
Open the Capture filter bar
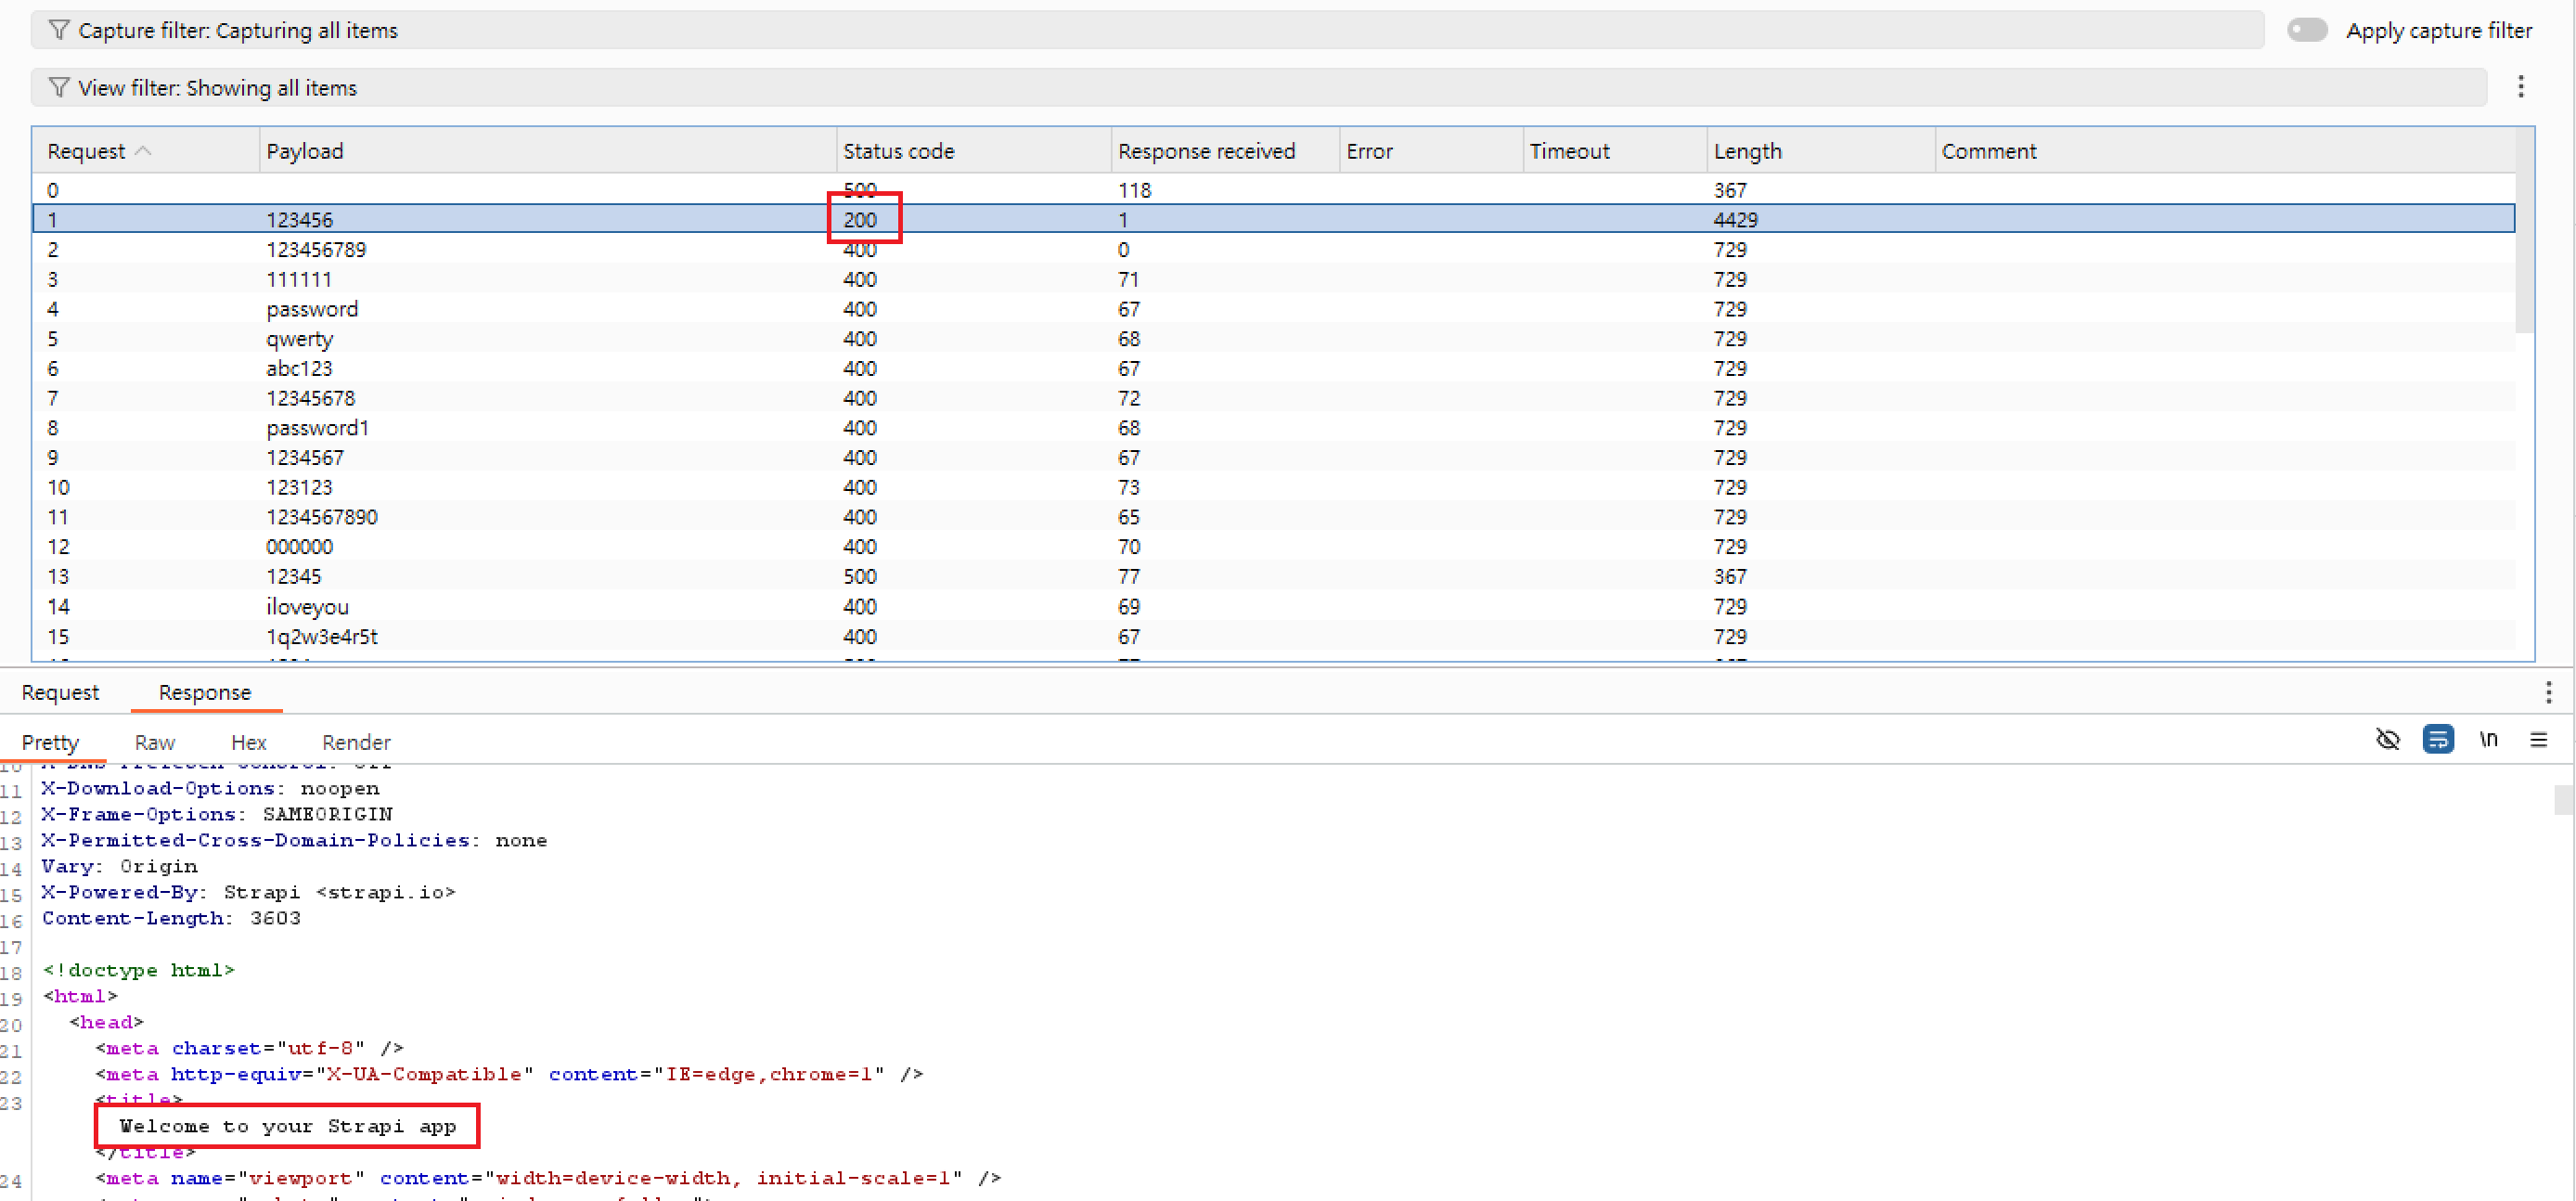1147,30
